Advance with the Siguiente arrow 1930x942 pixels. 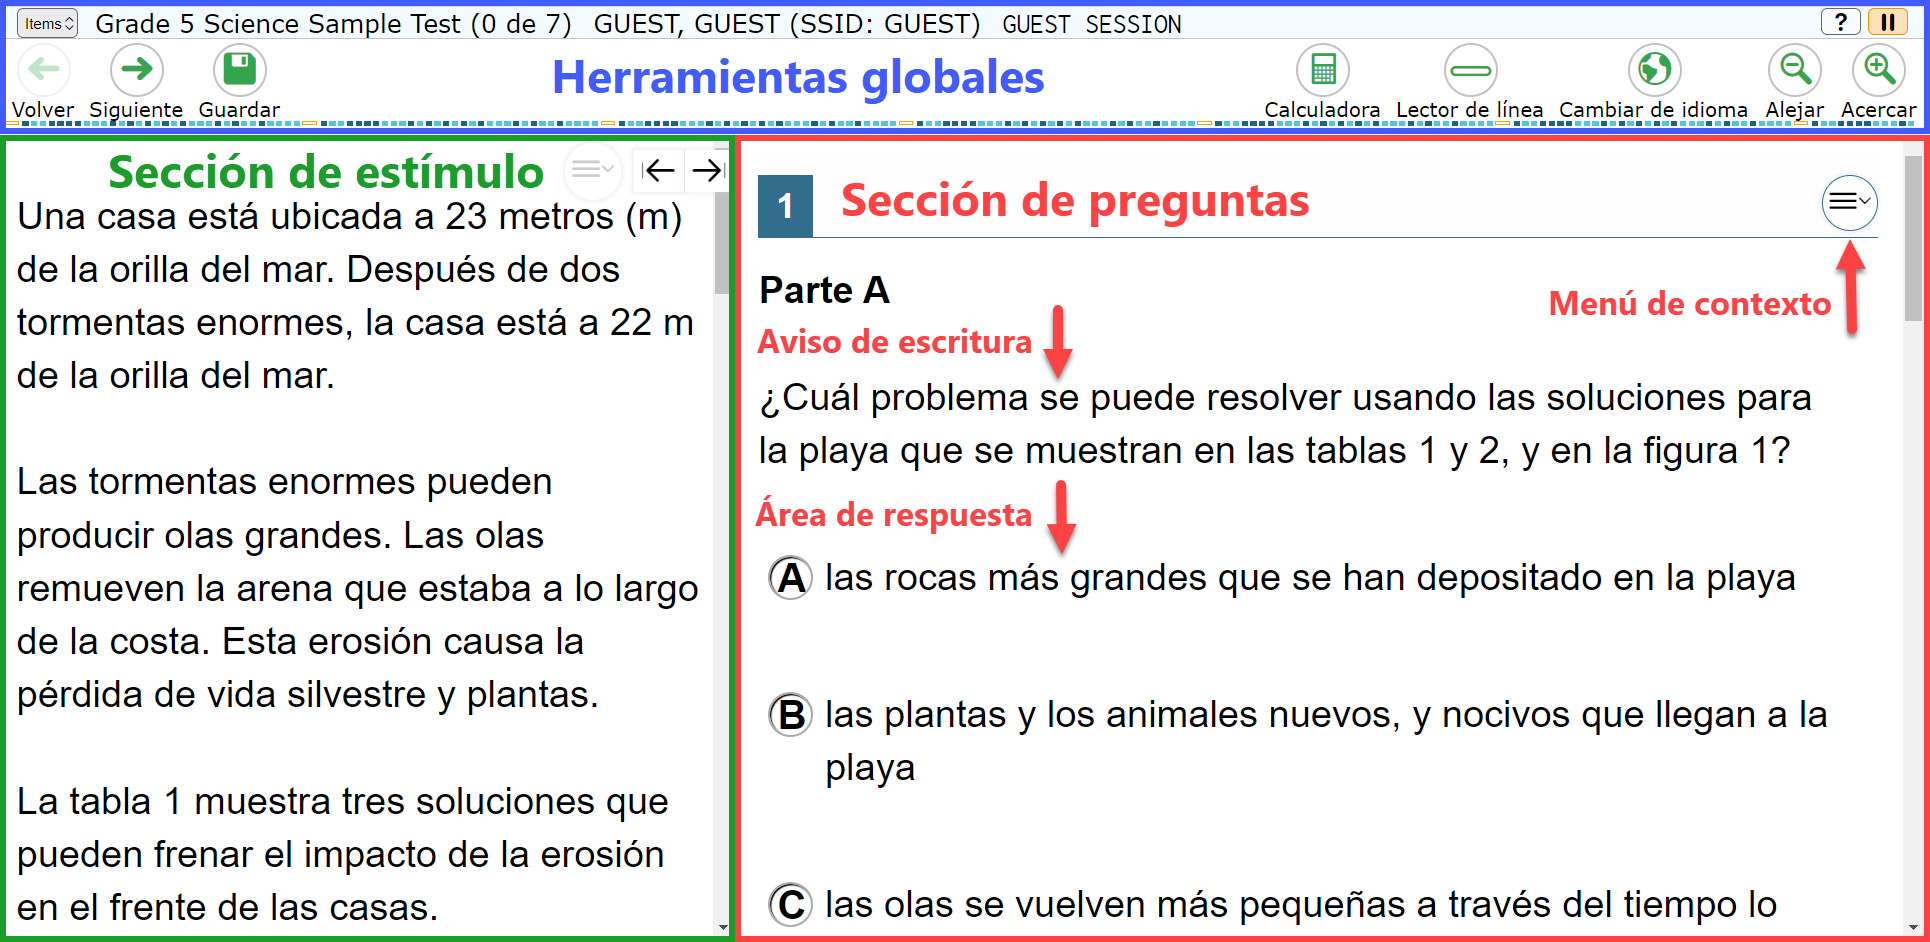(x=136, y=69)
